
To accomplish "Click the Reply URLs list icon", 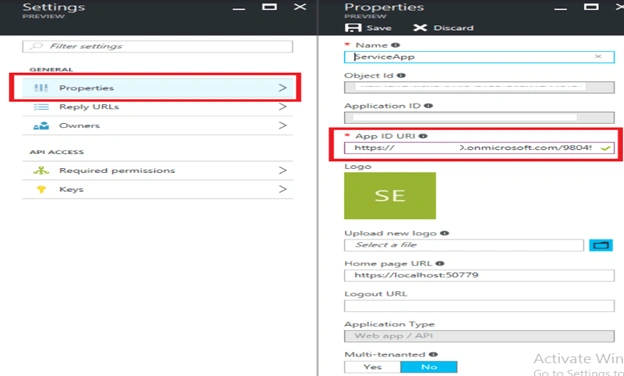I will pyautogui.click(x=41, y=107).
